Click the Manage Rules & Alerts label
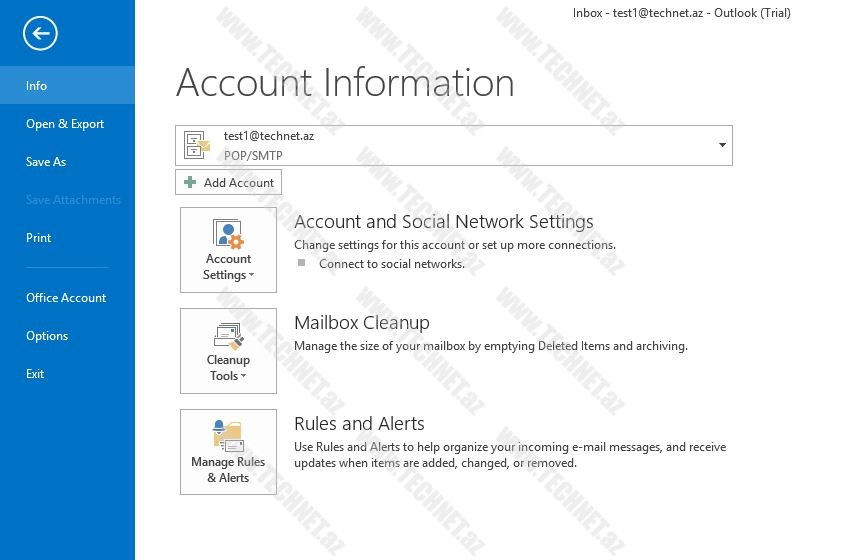Viewport: 843px width, 560px height. pos(228,470)
